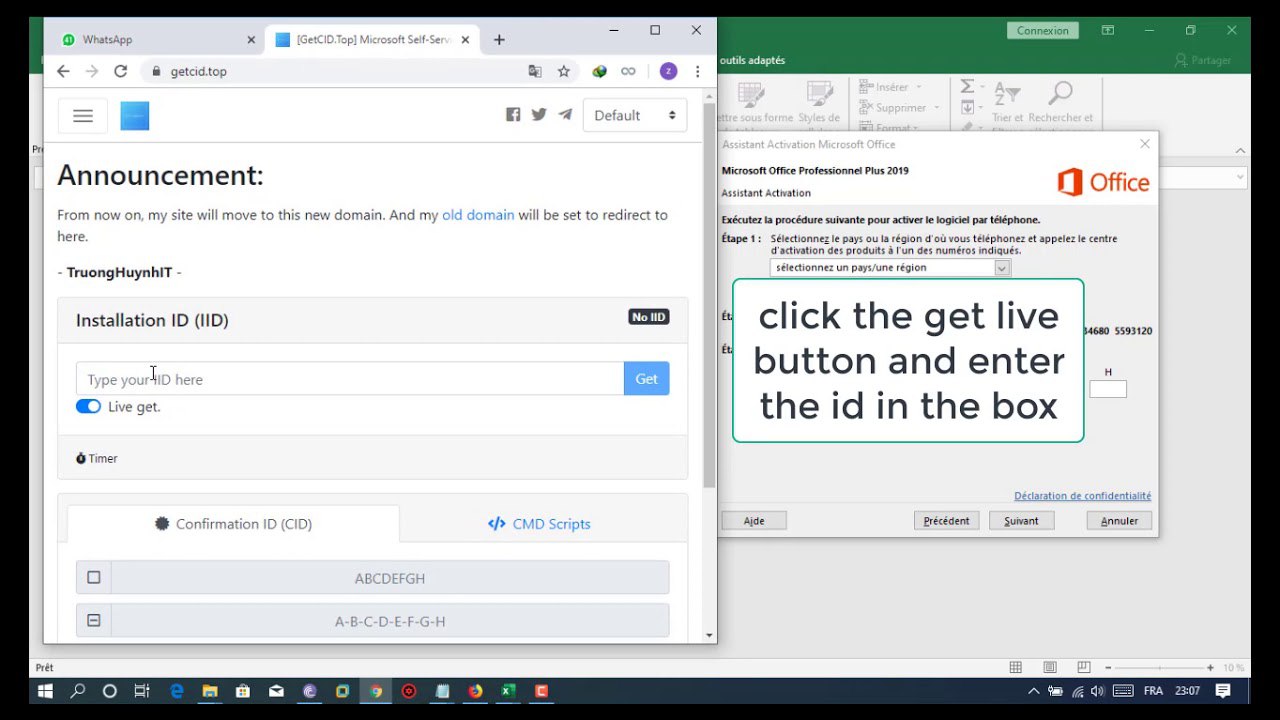Select Confirmation ID (CID) tab
The width and height of the screenshot is (1280, 720).
point(233,524)
